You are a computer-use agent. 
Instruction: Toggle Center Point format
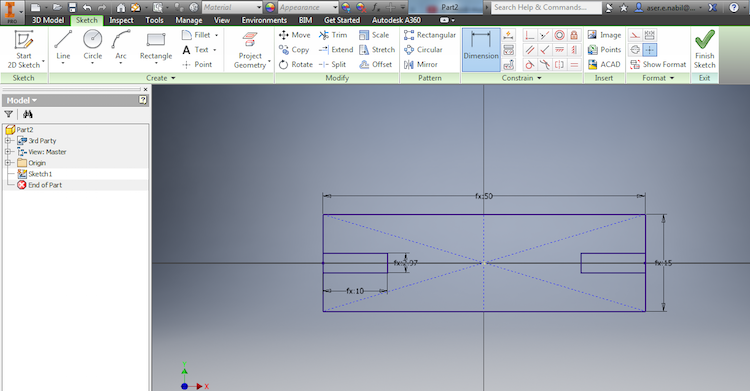pyautogui.click(x=650, y=50)
